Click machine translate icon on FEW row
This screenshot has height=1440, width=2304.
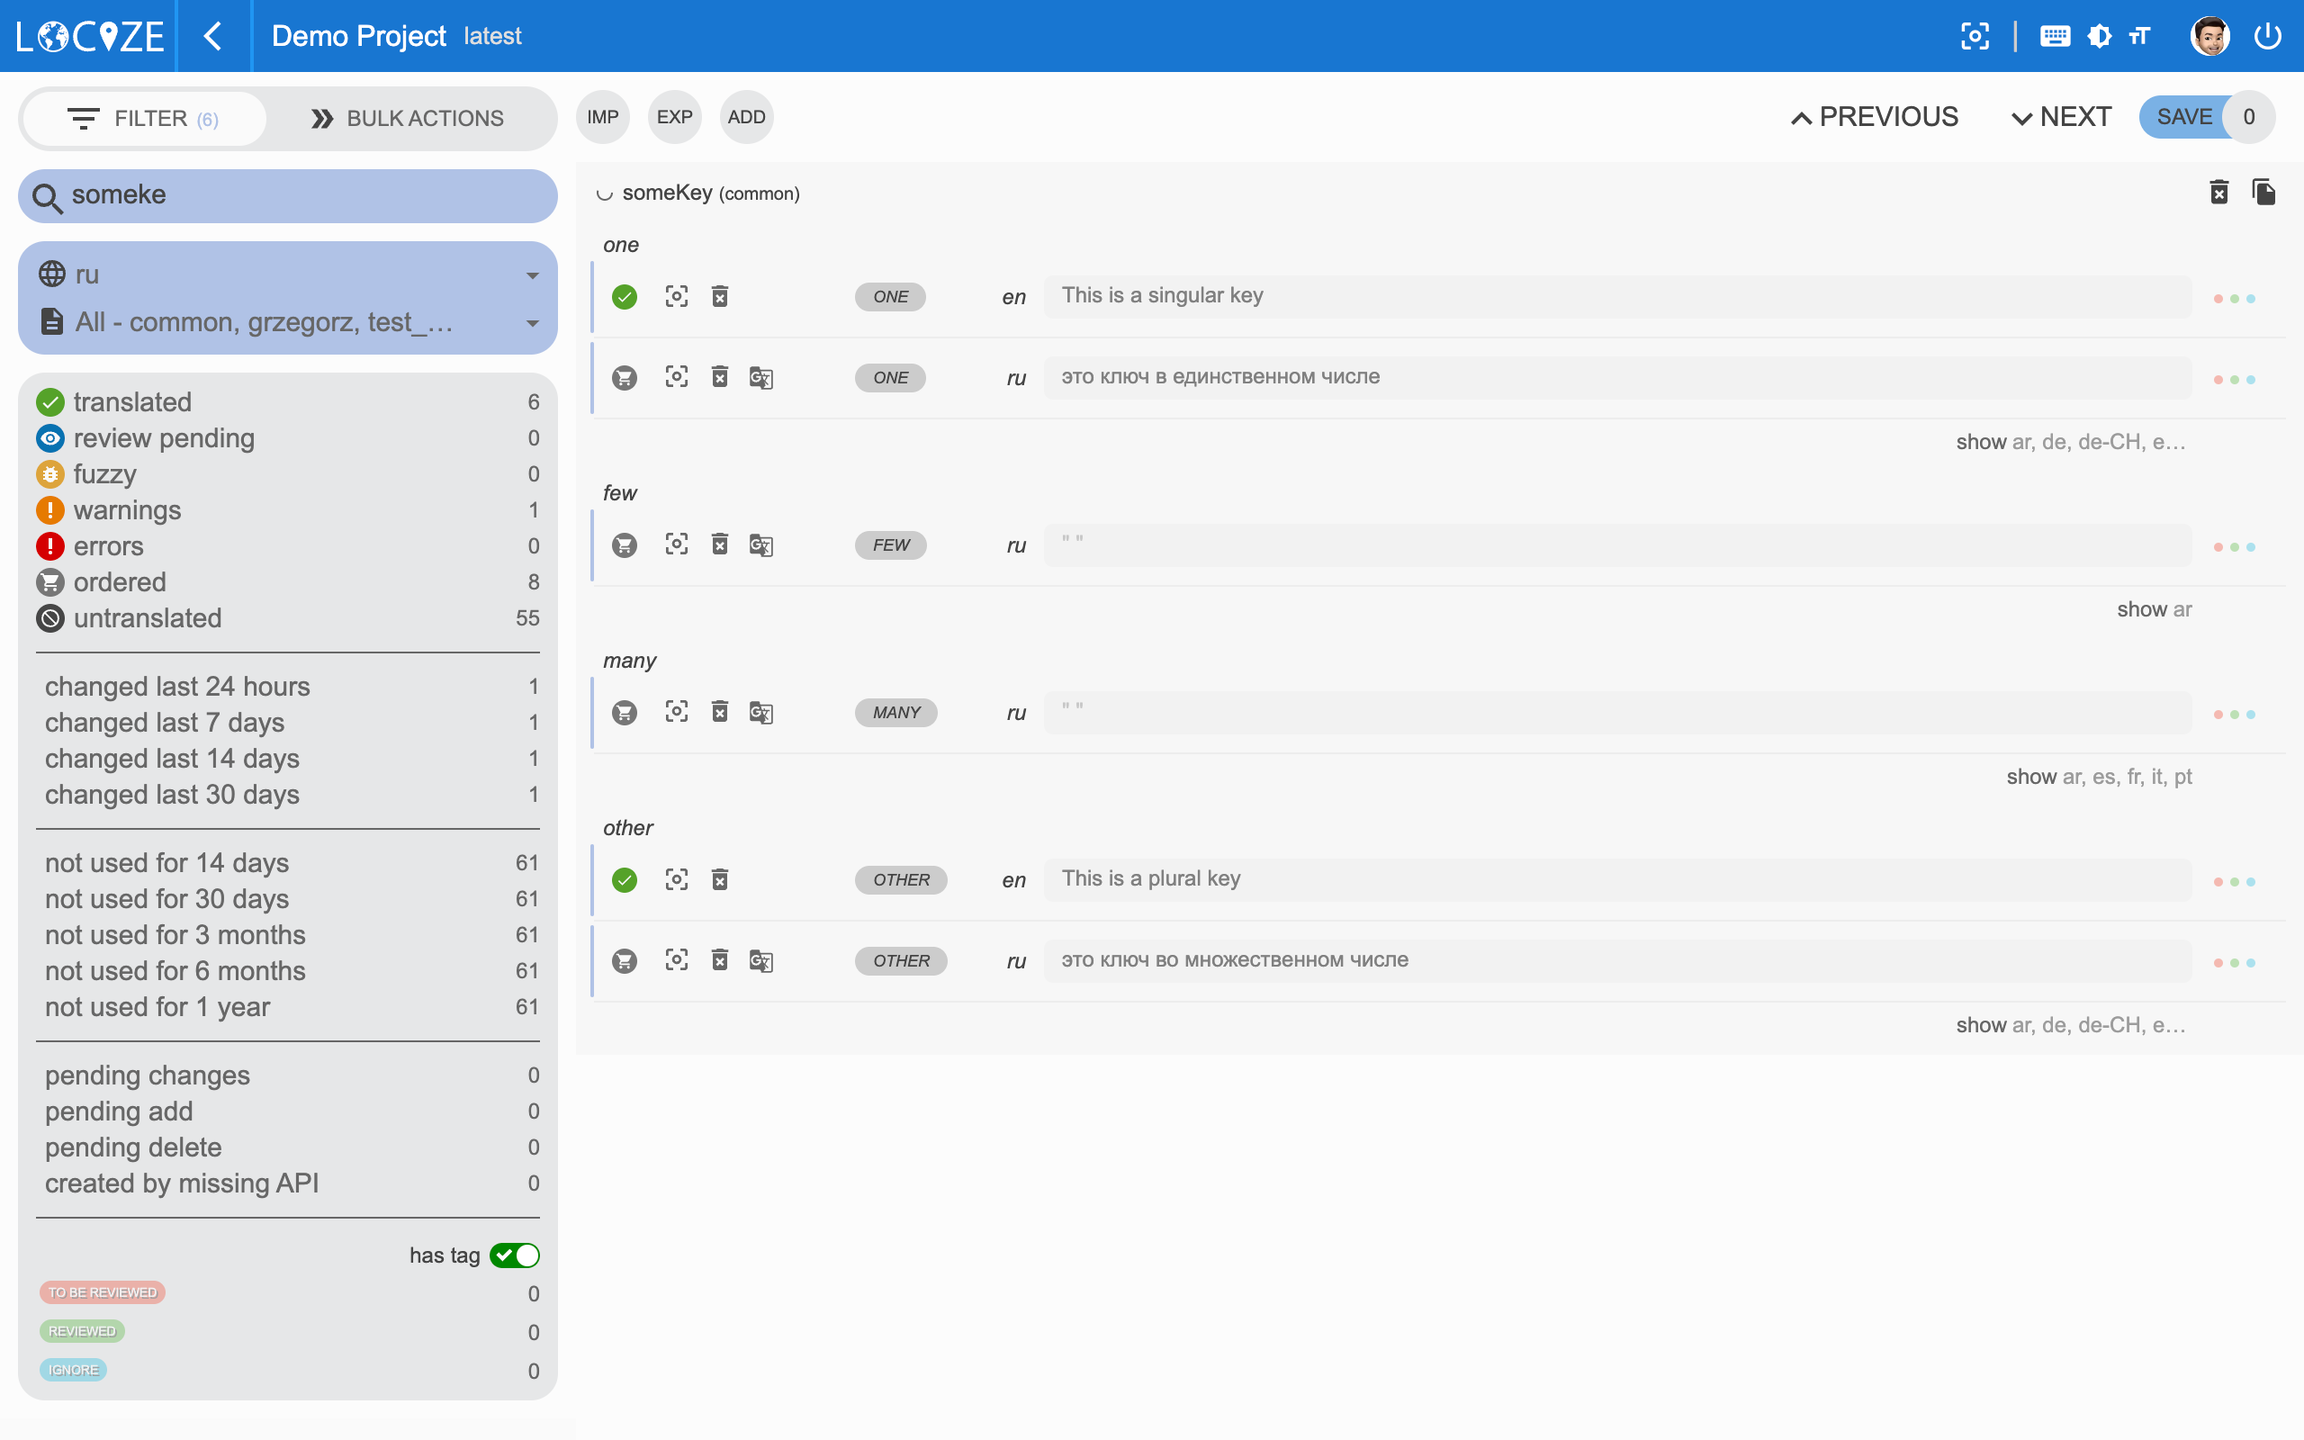tap(761, 545)
